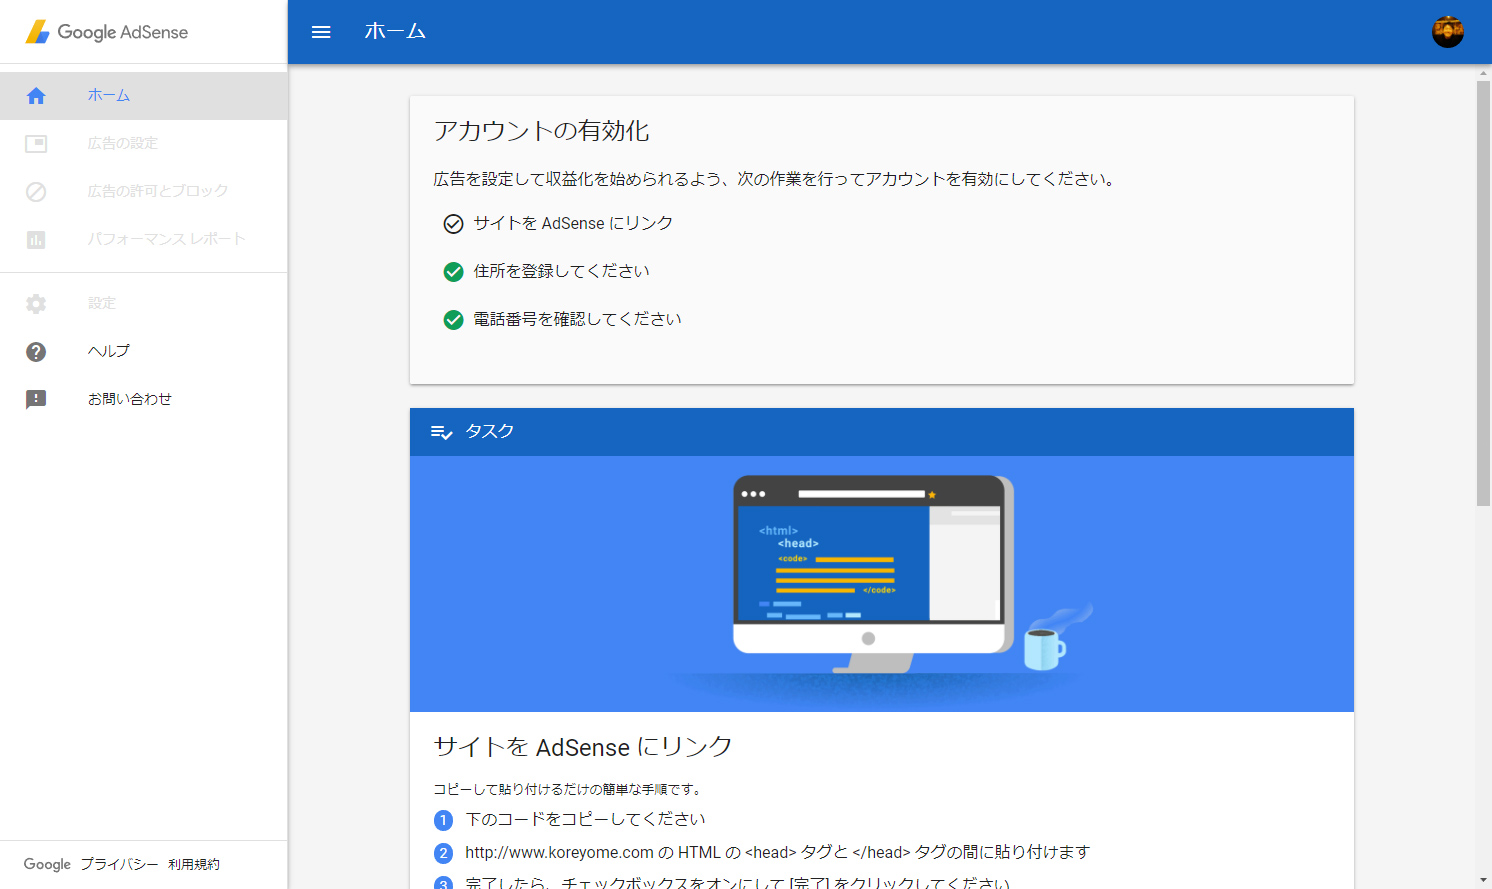The height and width of the screenshot is (889, 1492).
Task: Click the home icon in the sidebar
Action: pos(36,96)
